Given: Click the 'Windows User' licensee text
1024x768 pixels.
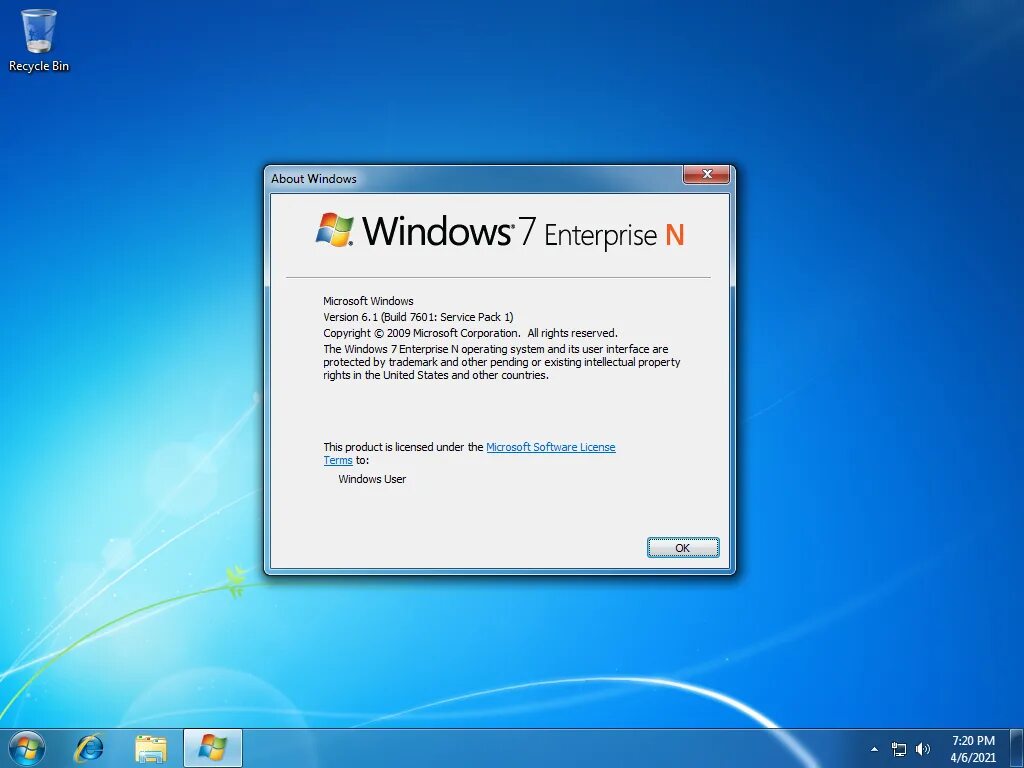Looking at the screenshot, I should tap(372, 479).
